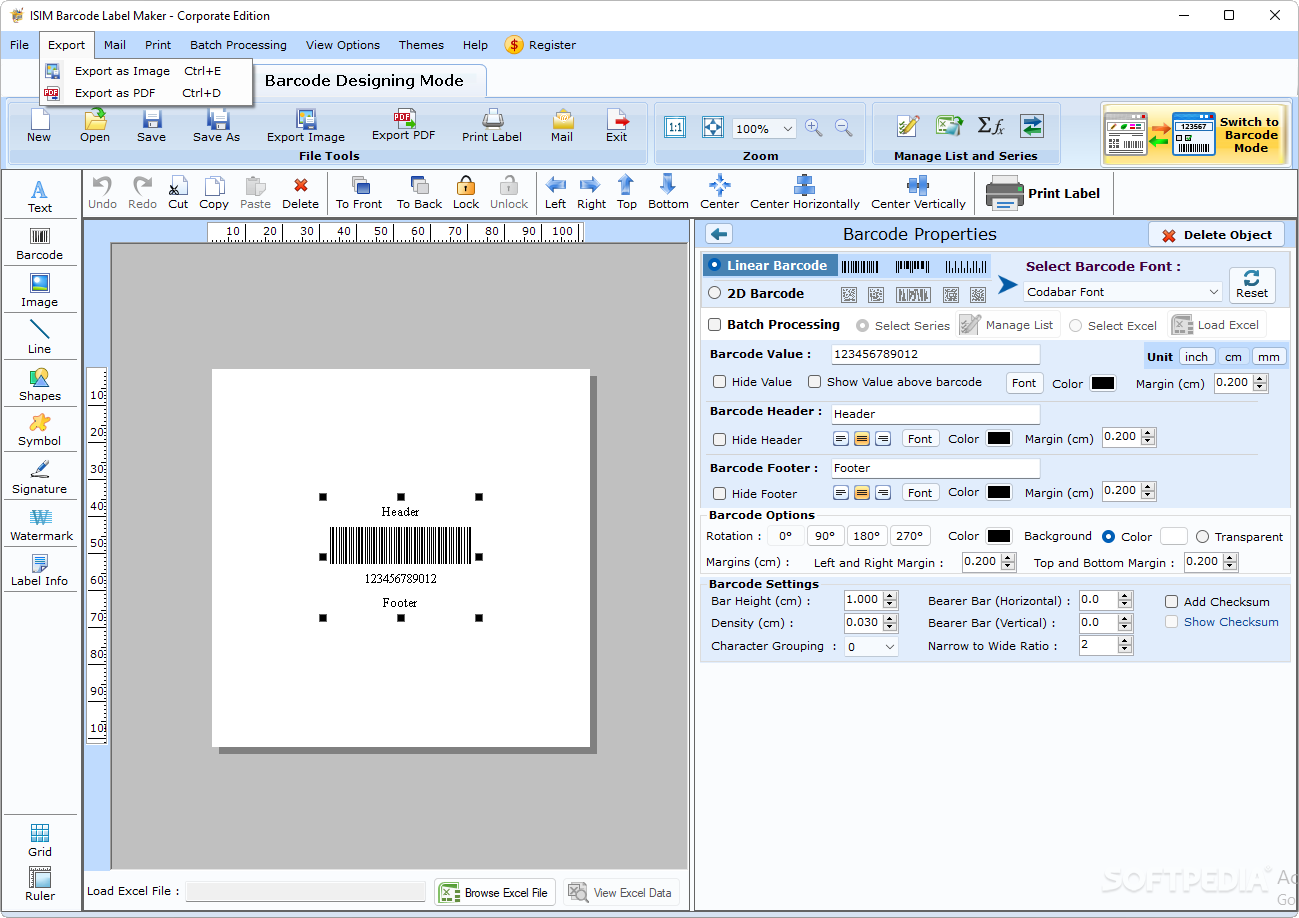Click the Exit icon in File Tools

[617, 125]
